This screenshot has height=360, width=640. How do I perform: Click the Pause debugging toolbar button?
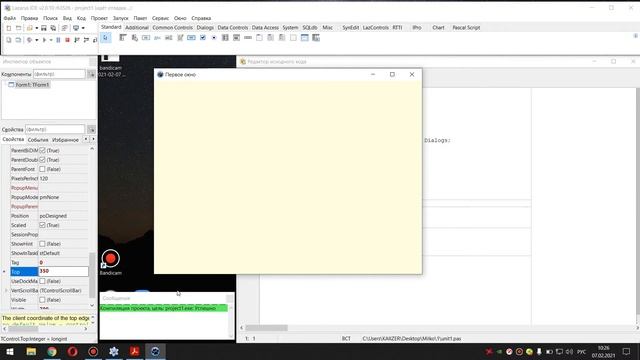58,40
